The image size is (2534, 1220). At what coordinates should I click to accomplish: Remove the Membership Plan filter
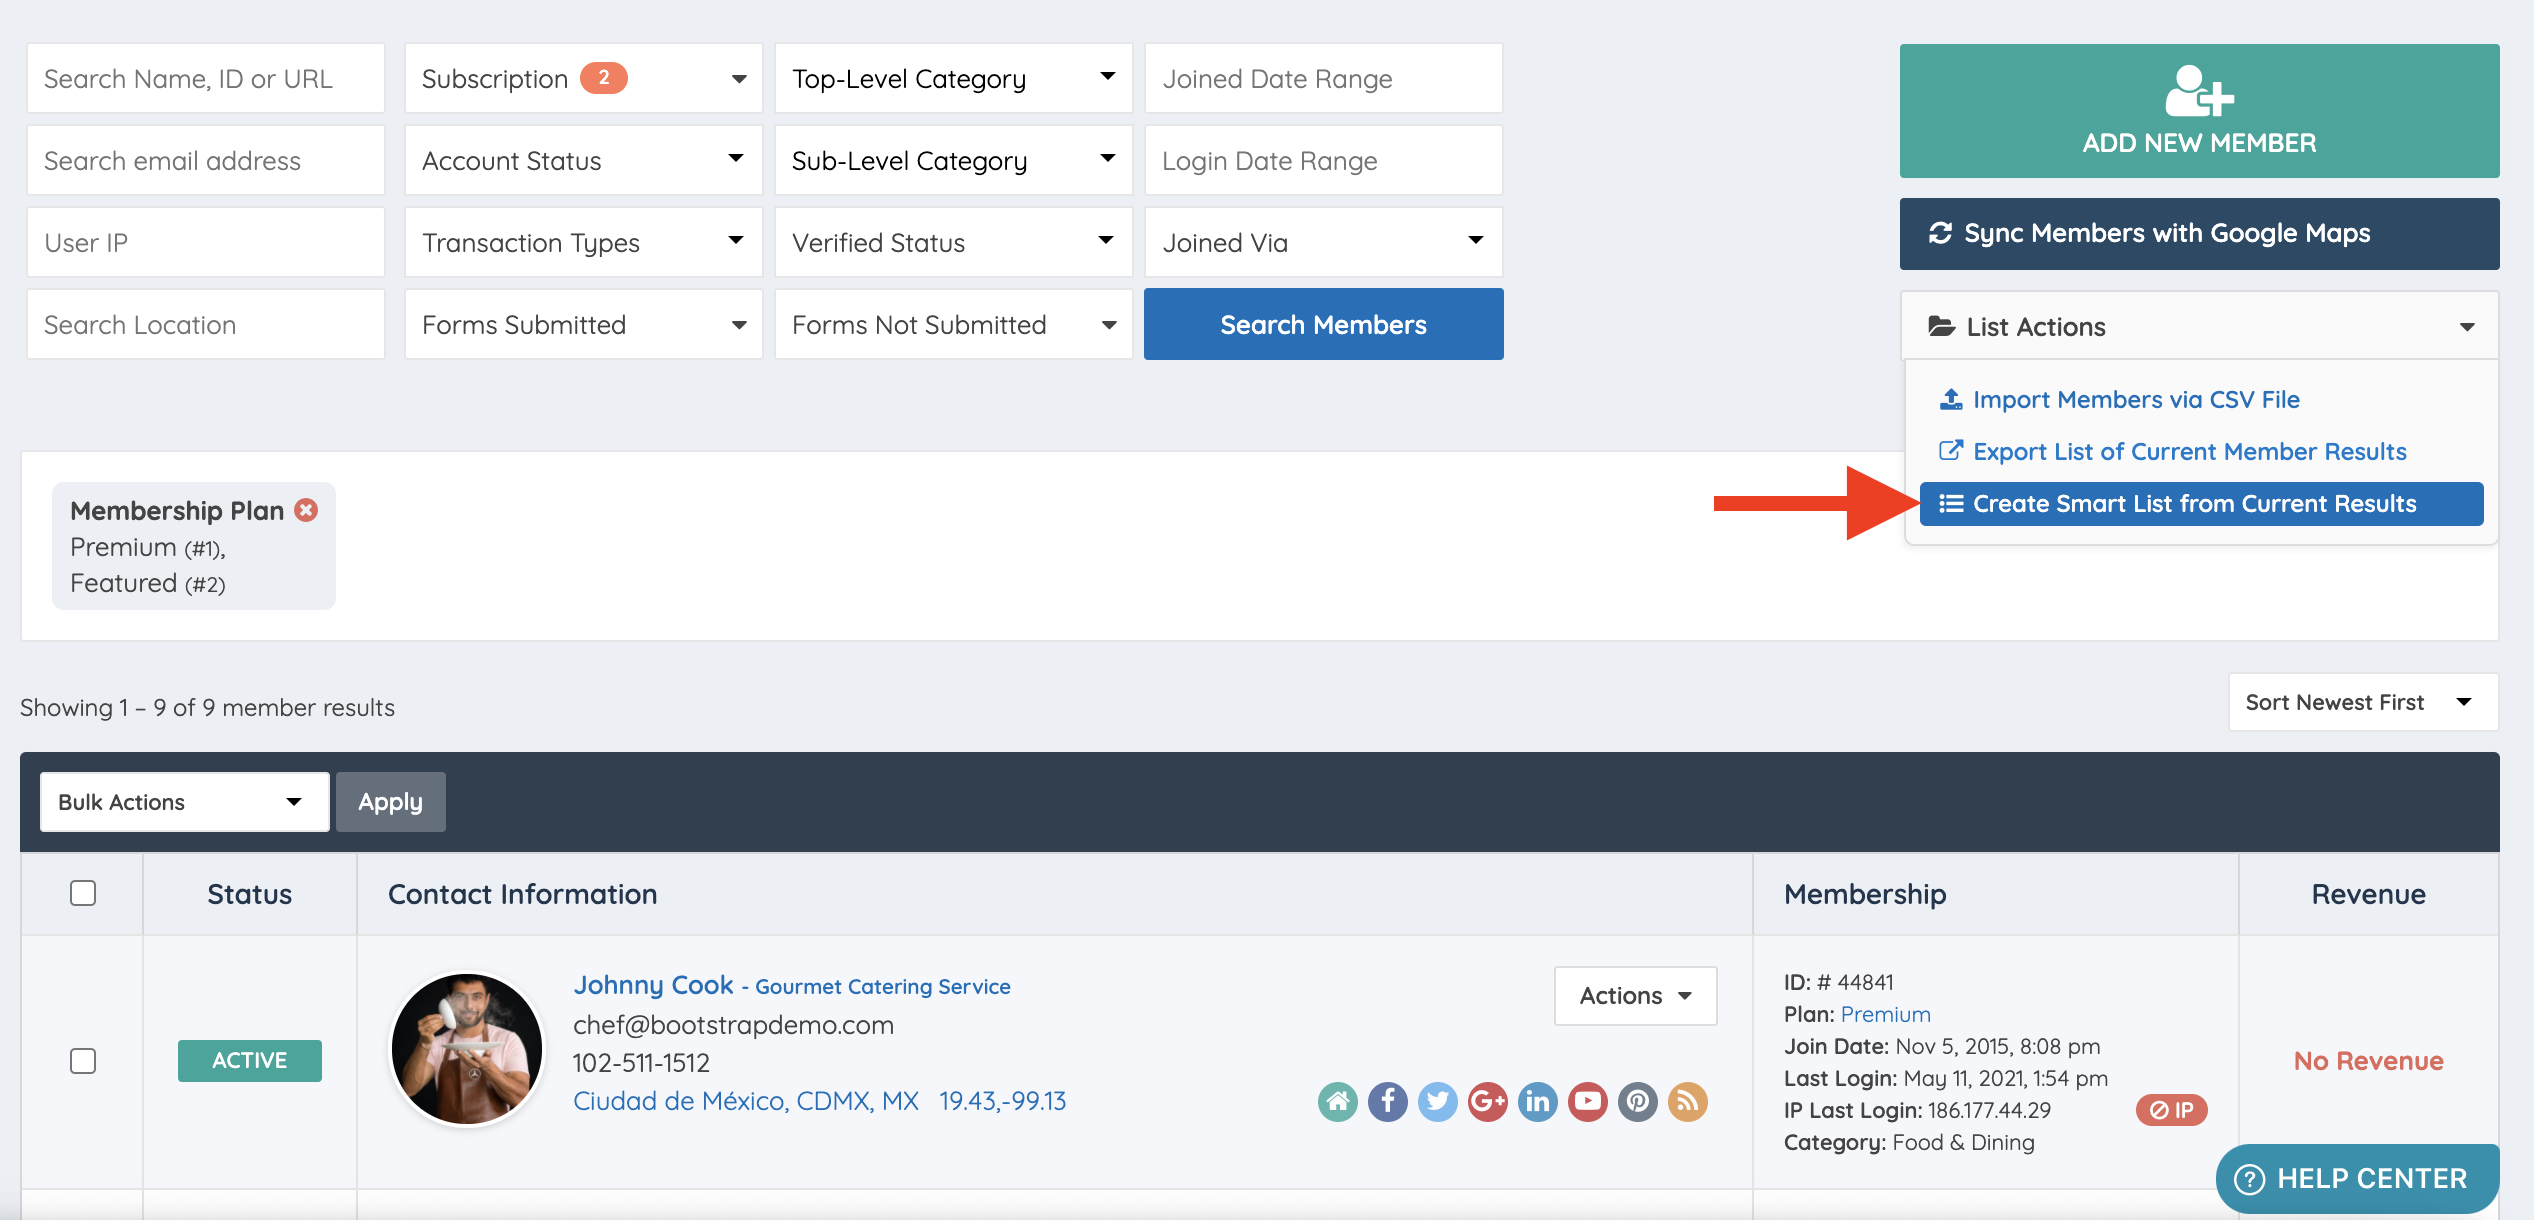[306, 510]
